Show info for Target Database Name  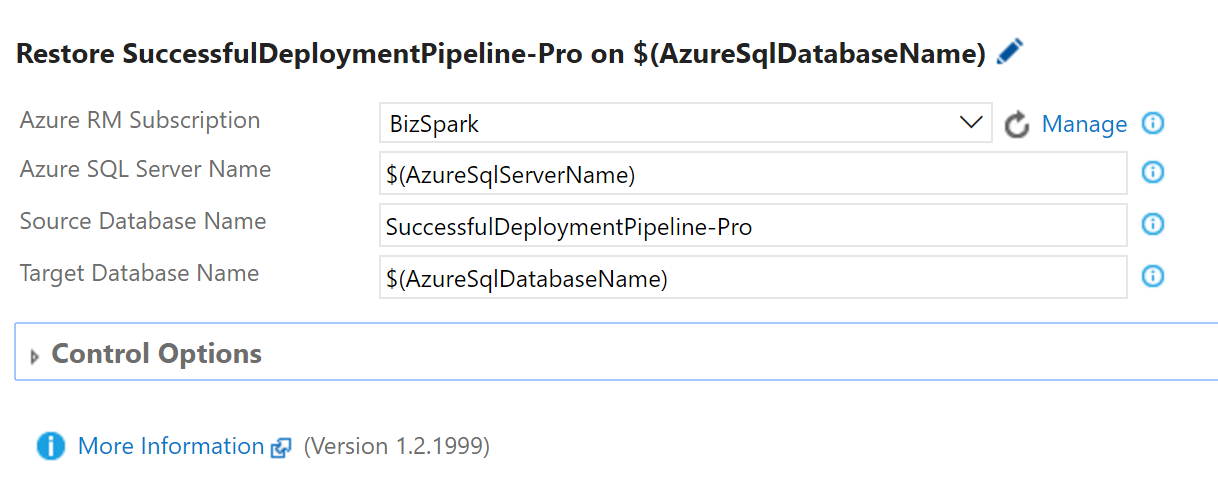point(1153,276)
